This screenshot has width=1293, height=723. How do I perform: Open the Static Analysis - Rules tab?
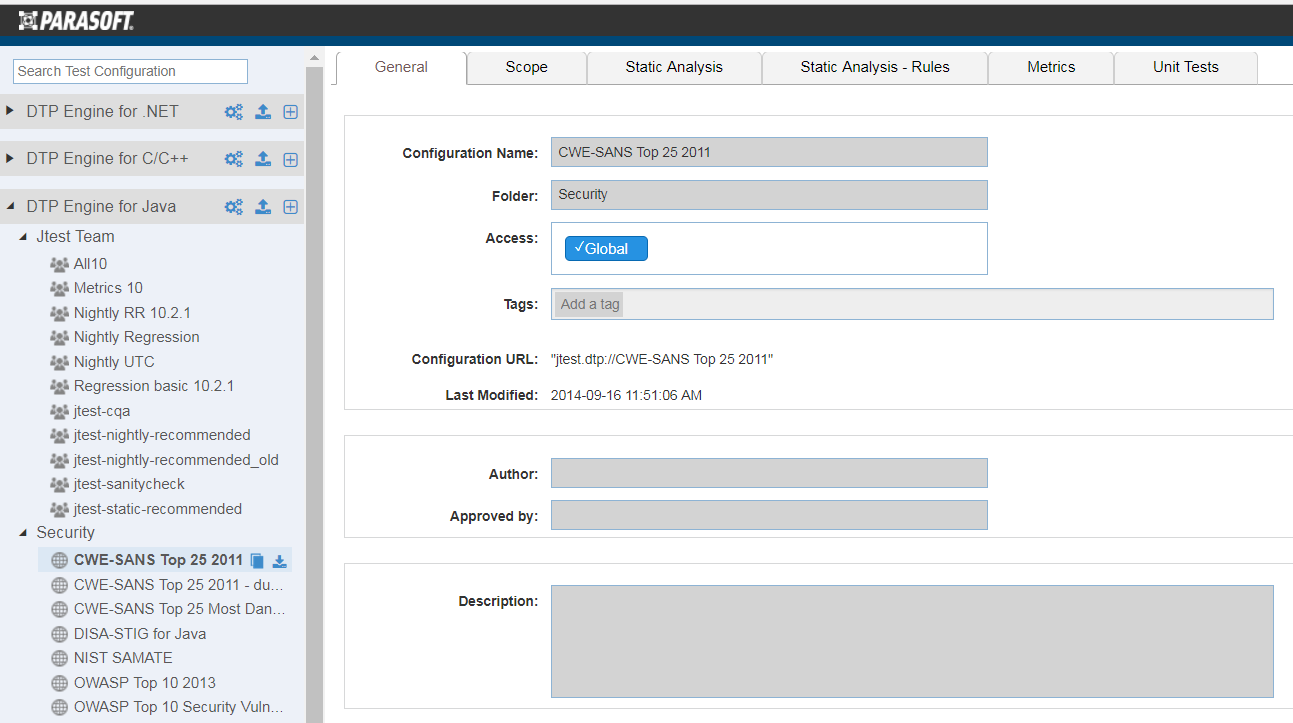(x=875, y=67)
